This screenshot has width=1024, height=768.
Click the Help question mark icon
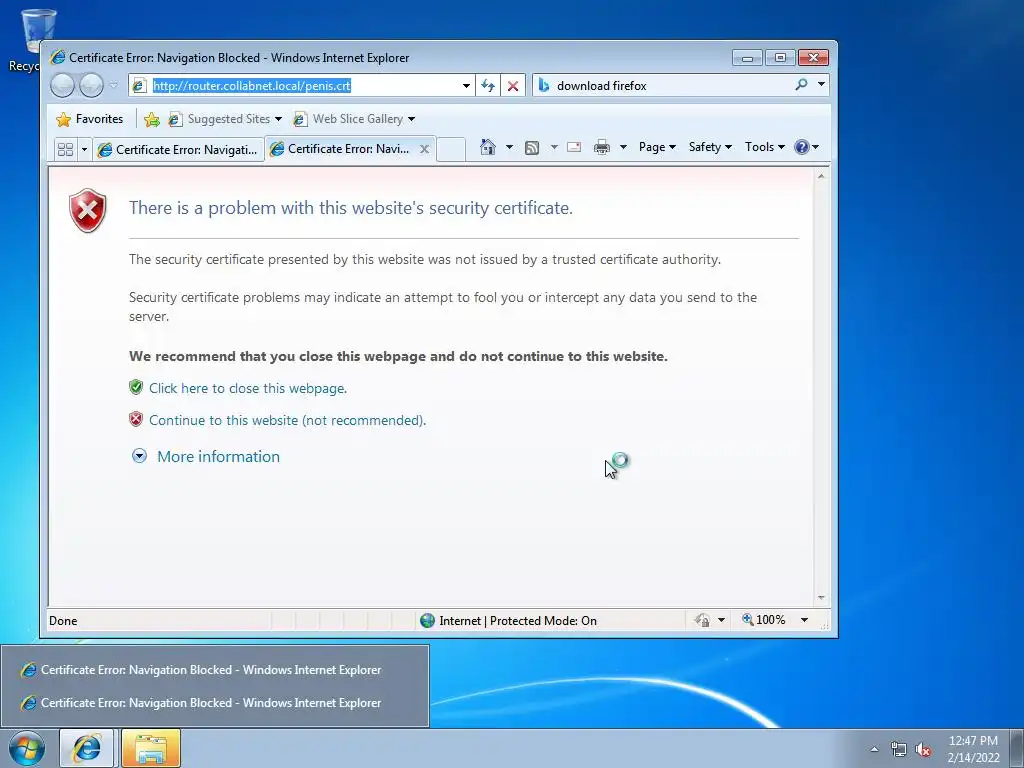(x=802, y=147)
